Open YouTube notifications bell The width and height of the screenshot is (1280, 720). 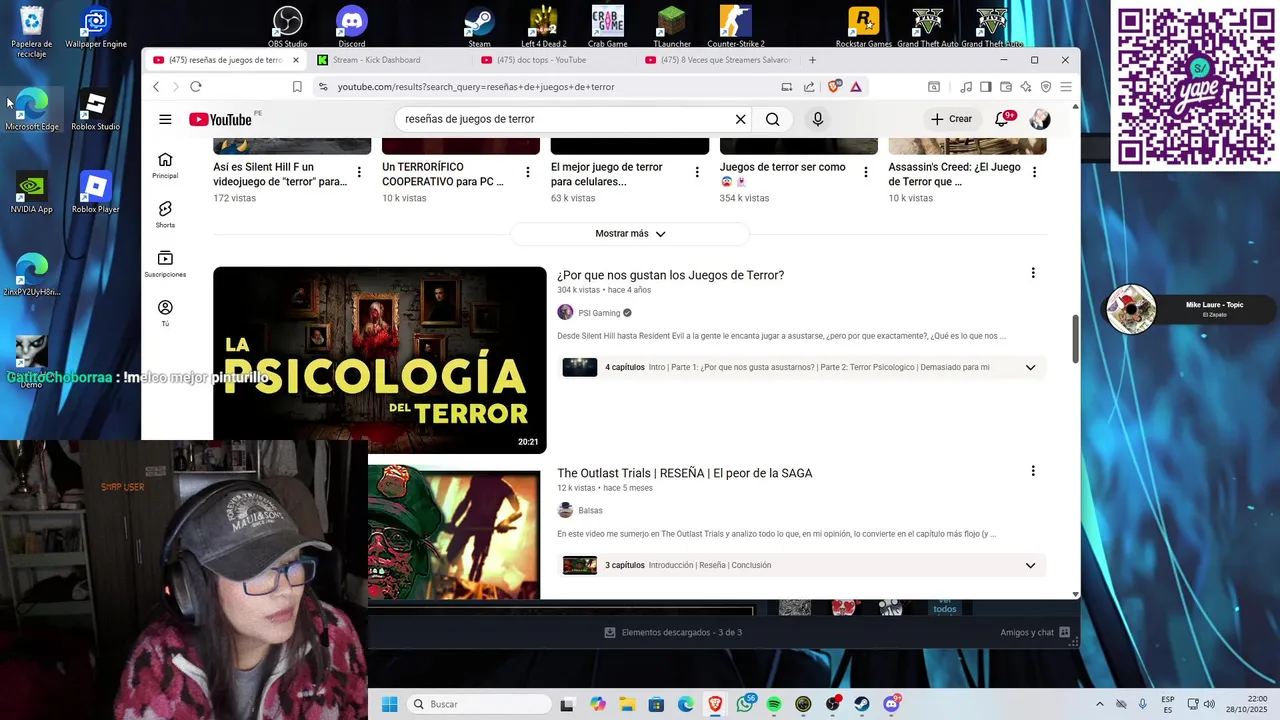1002,119
